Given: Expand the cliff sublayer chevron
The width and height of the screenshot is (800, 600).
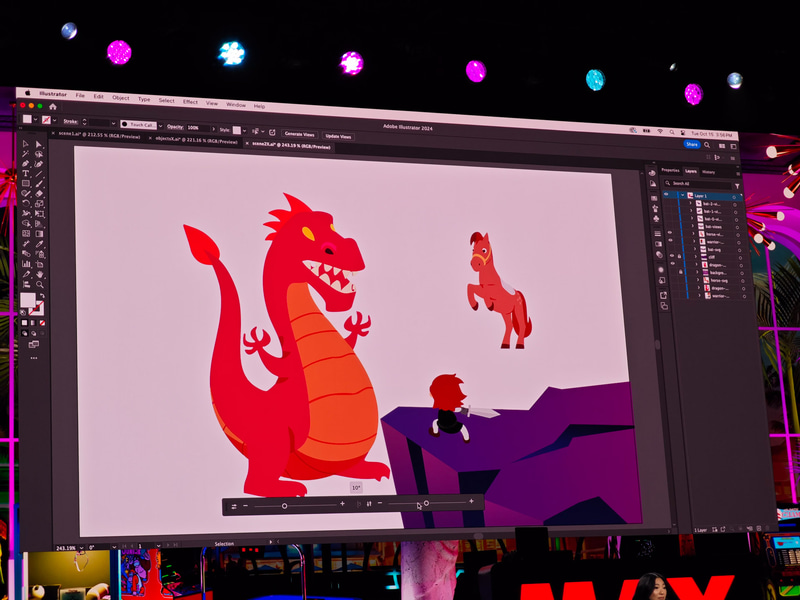Looking at the screenshot, I should pos(697,257).
